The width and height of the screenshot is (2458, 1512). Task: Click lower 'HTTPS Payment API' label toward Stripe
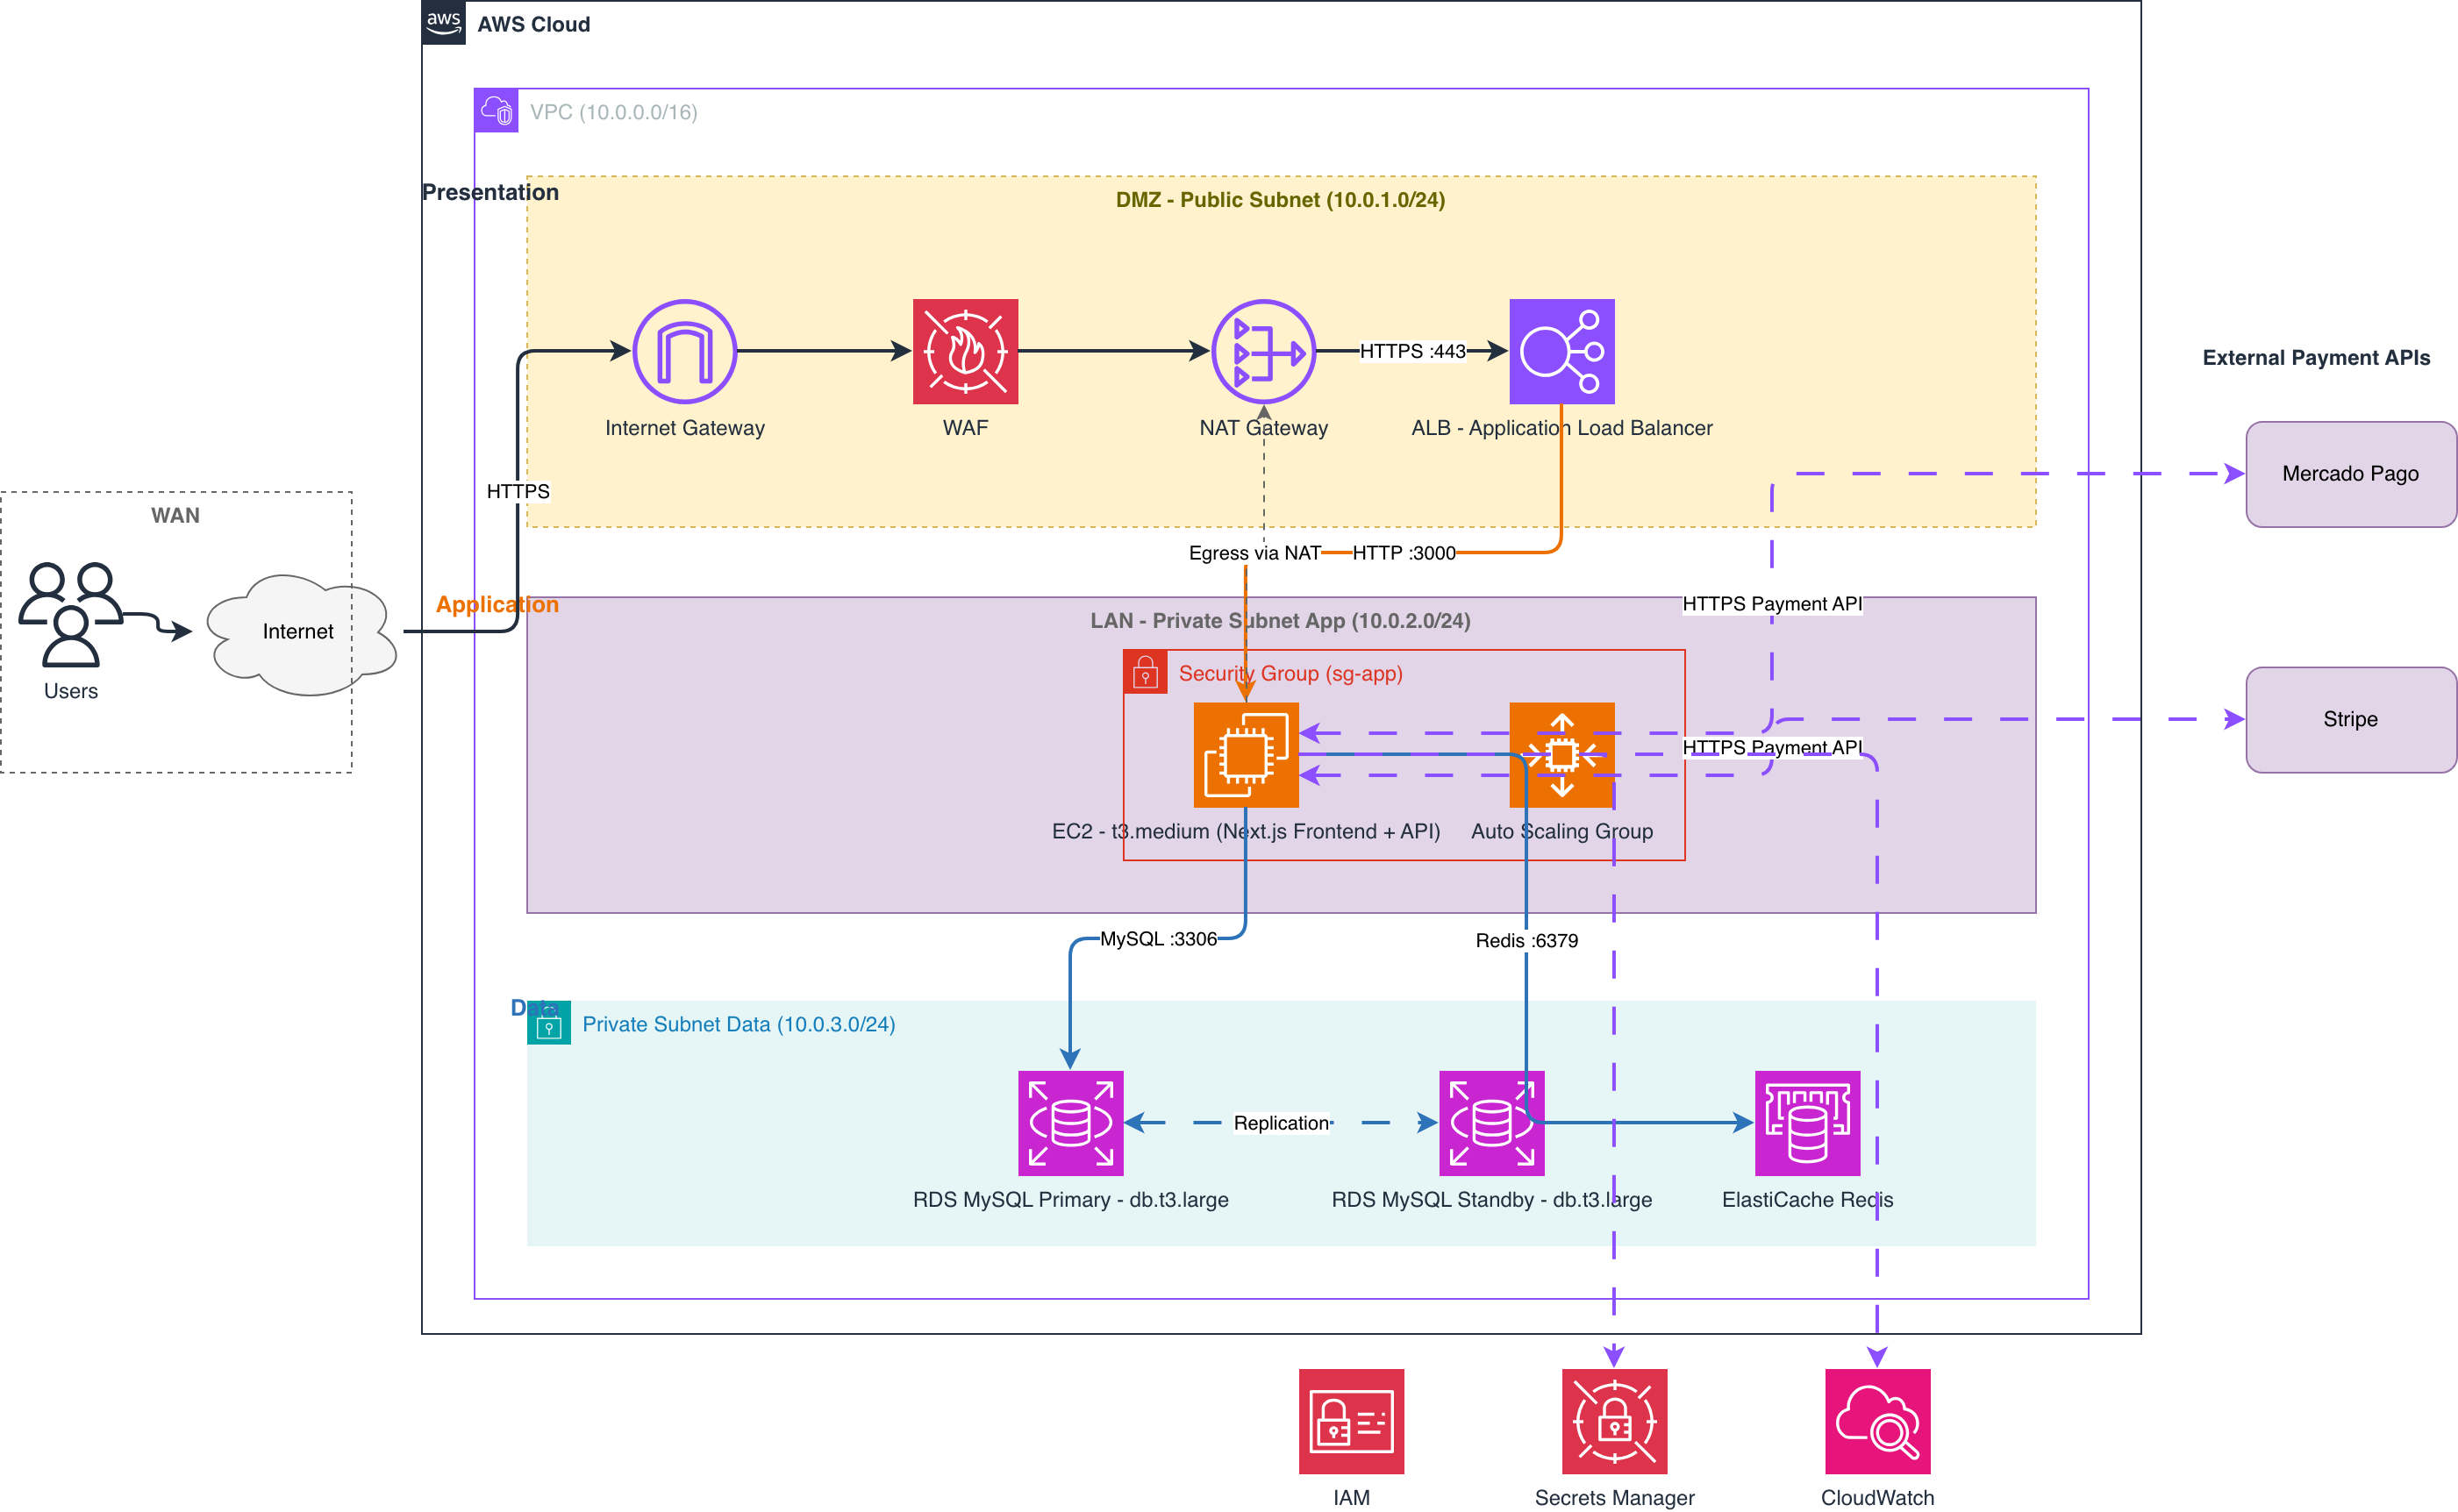pos(1772,747)
